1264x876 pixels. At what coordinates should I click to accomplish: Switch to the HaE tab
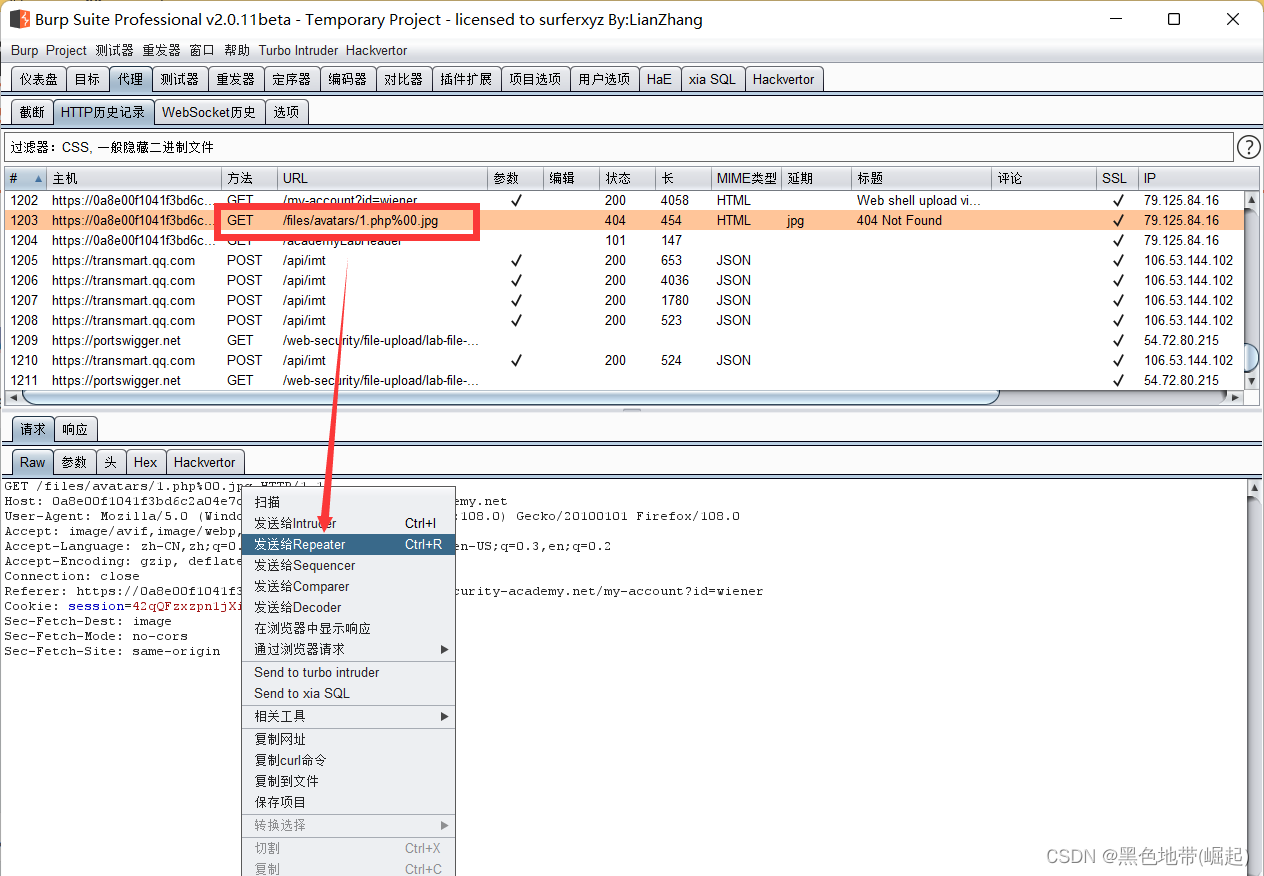pyautogui.click(x=659, y=79)
